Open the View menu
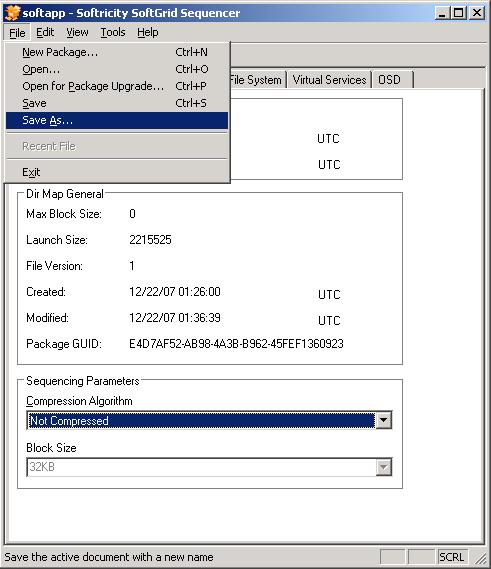 coord(77,33)
